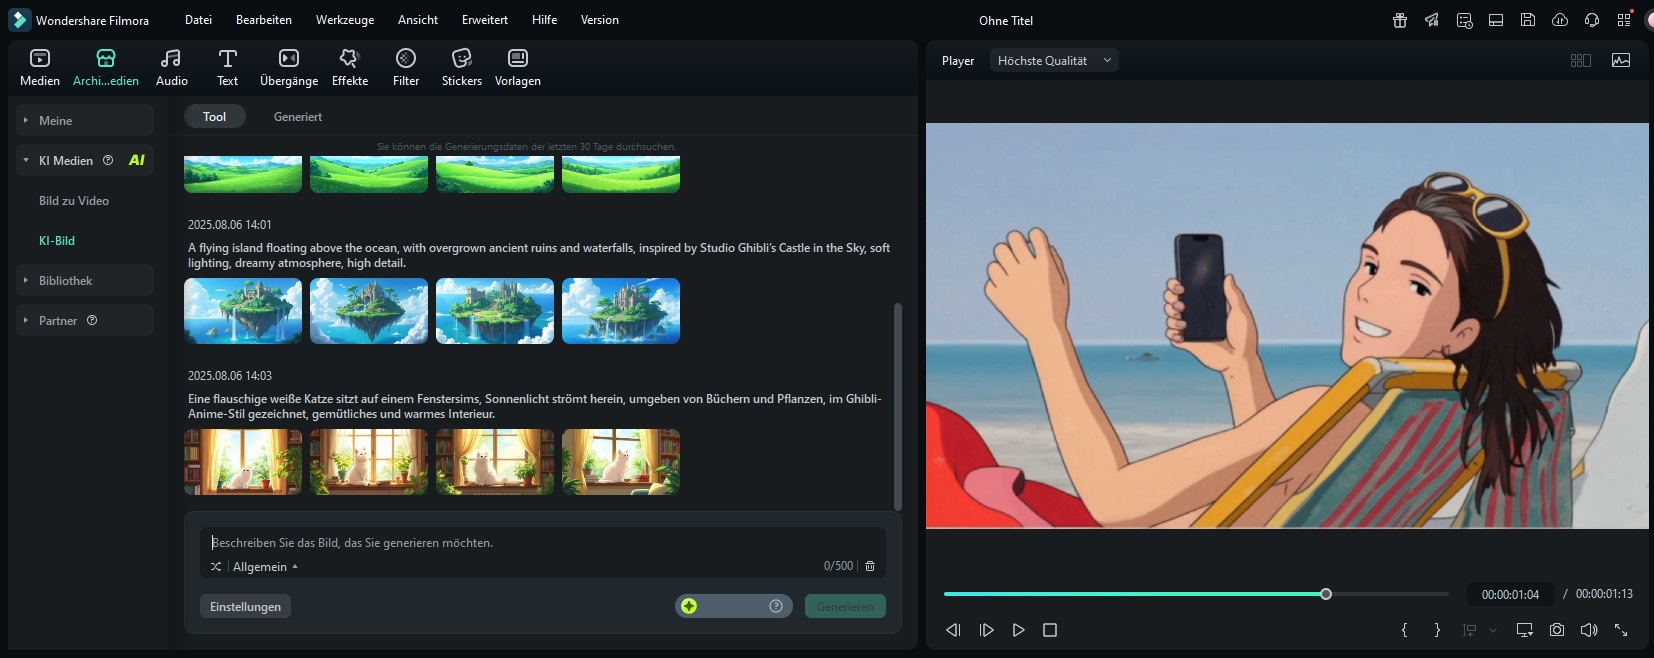
Task: Select the first flying island thumbnail
Action: [x=243, y=311]
